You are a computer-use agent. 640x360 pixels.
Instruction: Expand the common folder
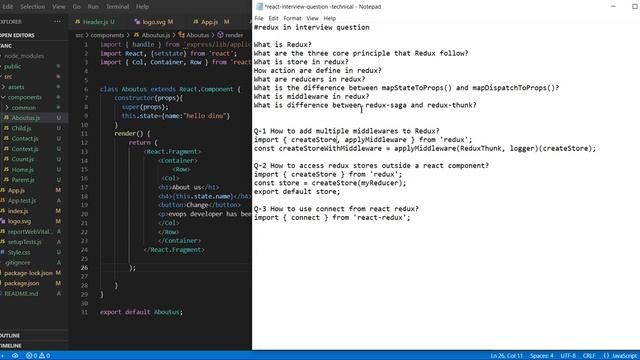pyautogui.click(x=23, y=108)
